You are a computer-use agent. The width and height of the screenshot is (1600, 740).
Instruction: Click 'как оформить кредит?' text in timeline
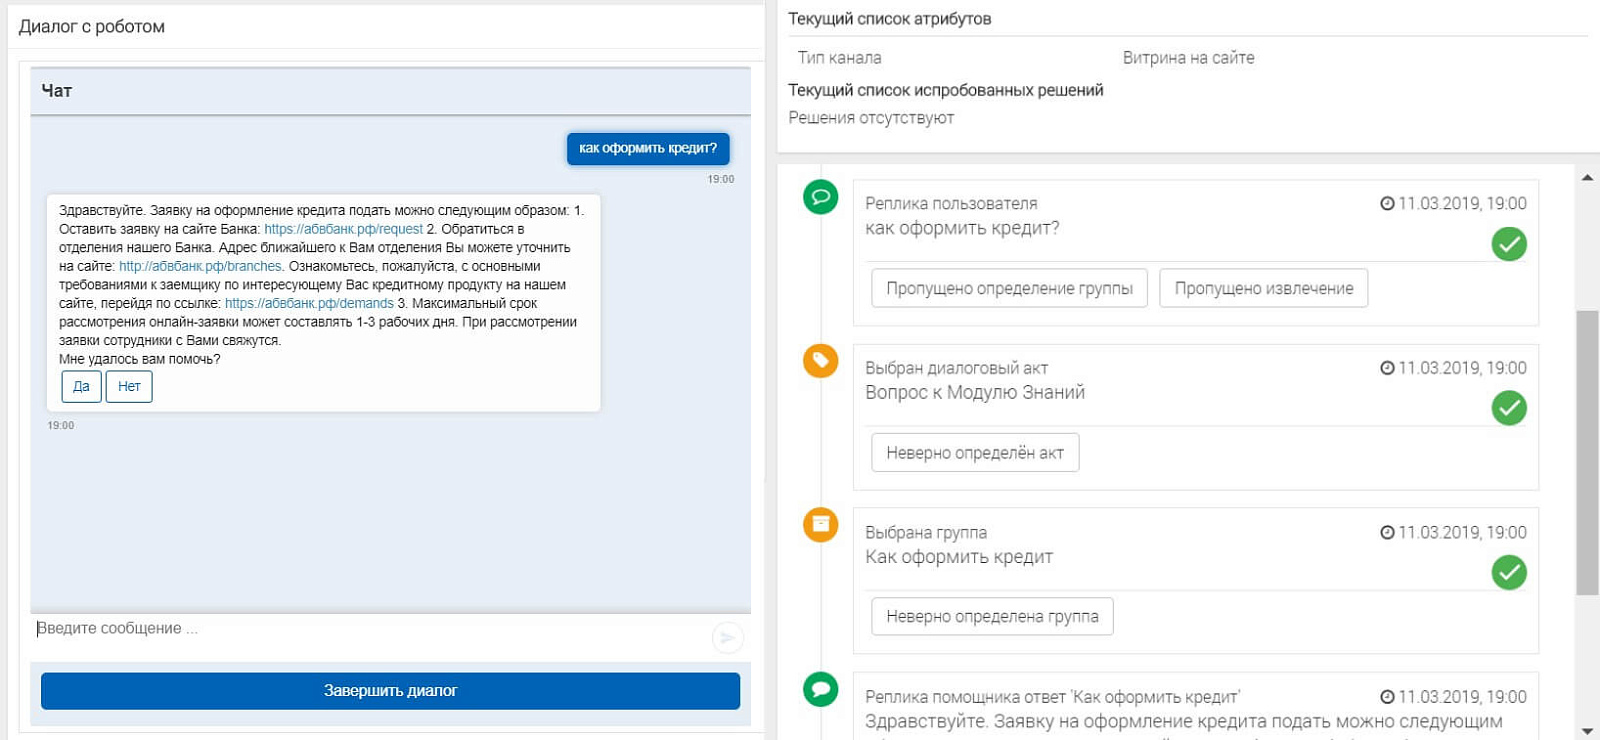(962, 228)
